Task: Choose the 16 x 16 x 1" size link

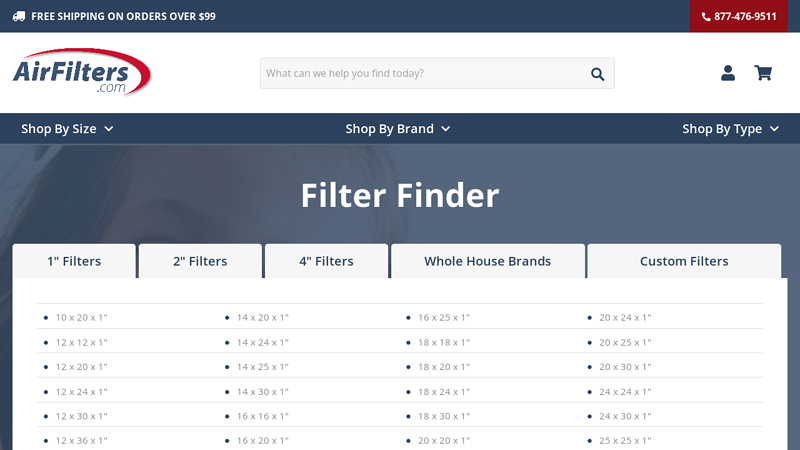Action: point(263,416)
